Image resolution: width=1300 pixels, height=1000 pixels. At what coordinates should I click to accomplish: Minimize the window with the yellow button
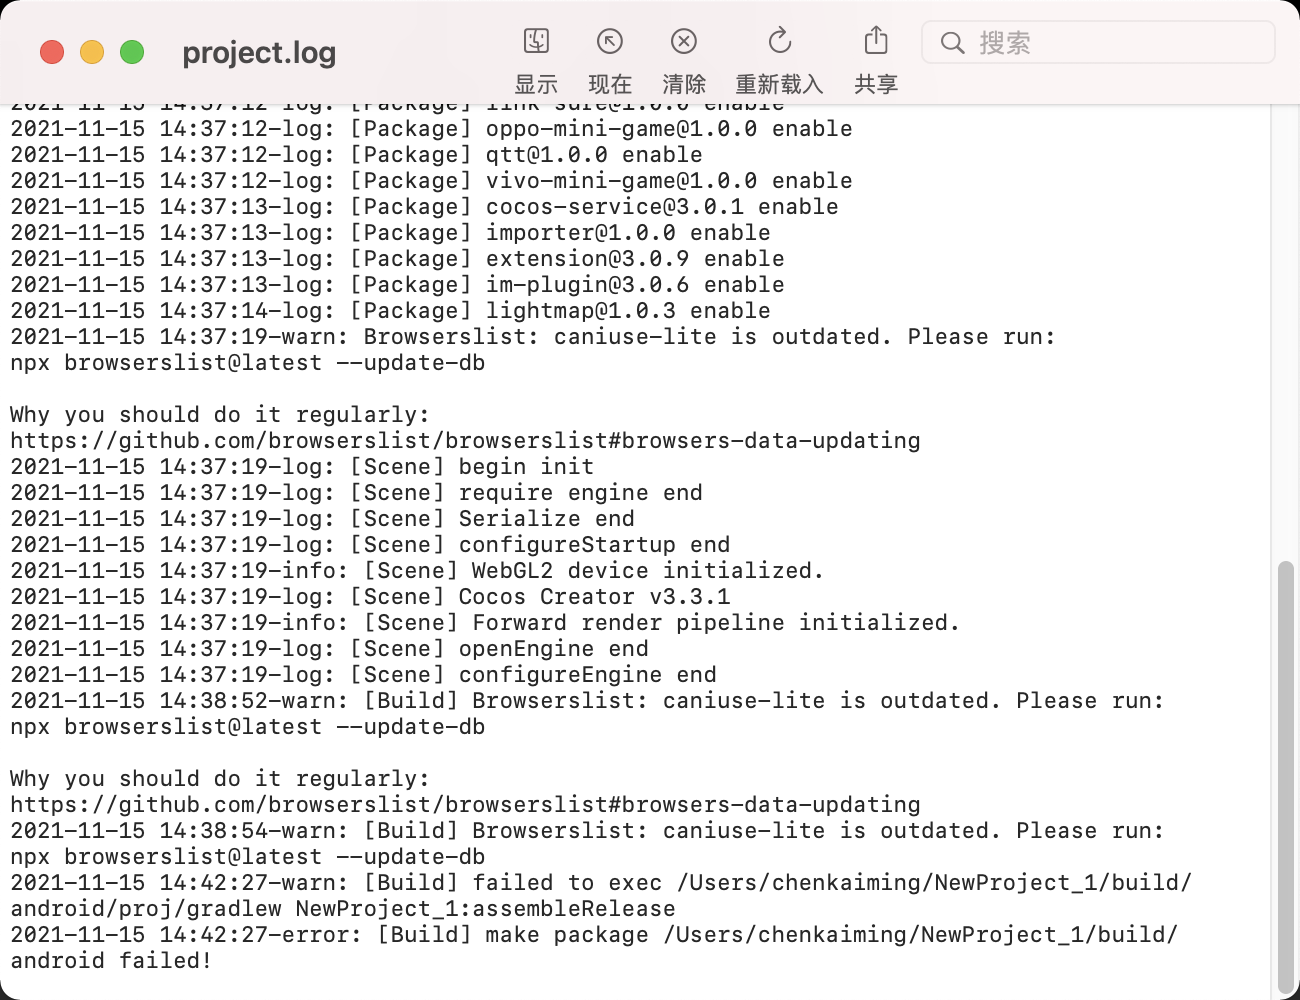pos(92,52)
